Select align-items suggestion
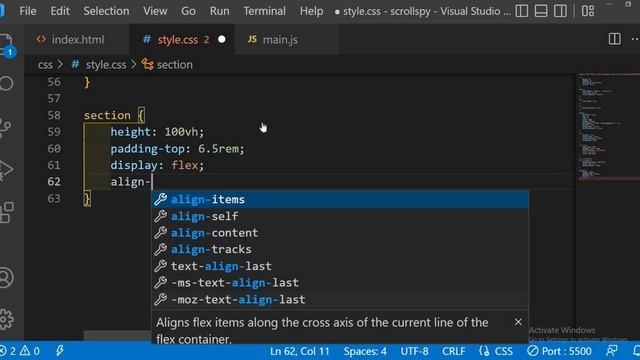 pos(340,200)
